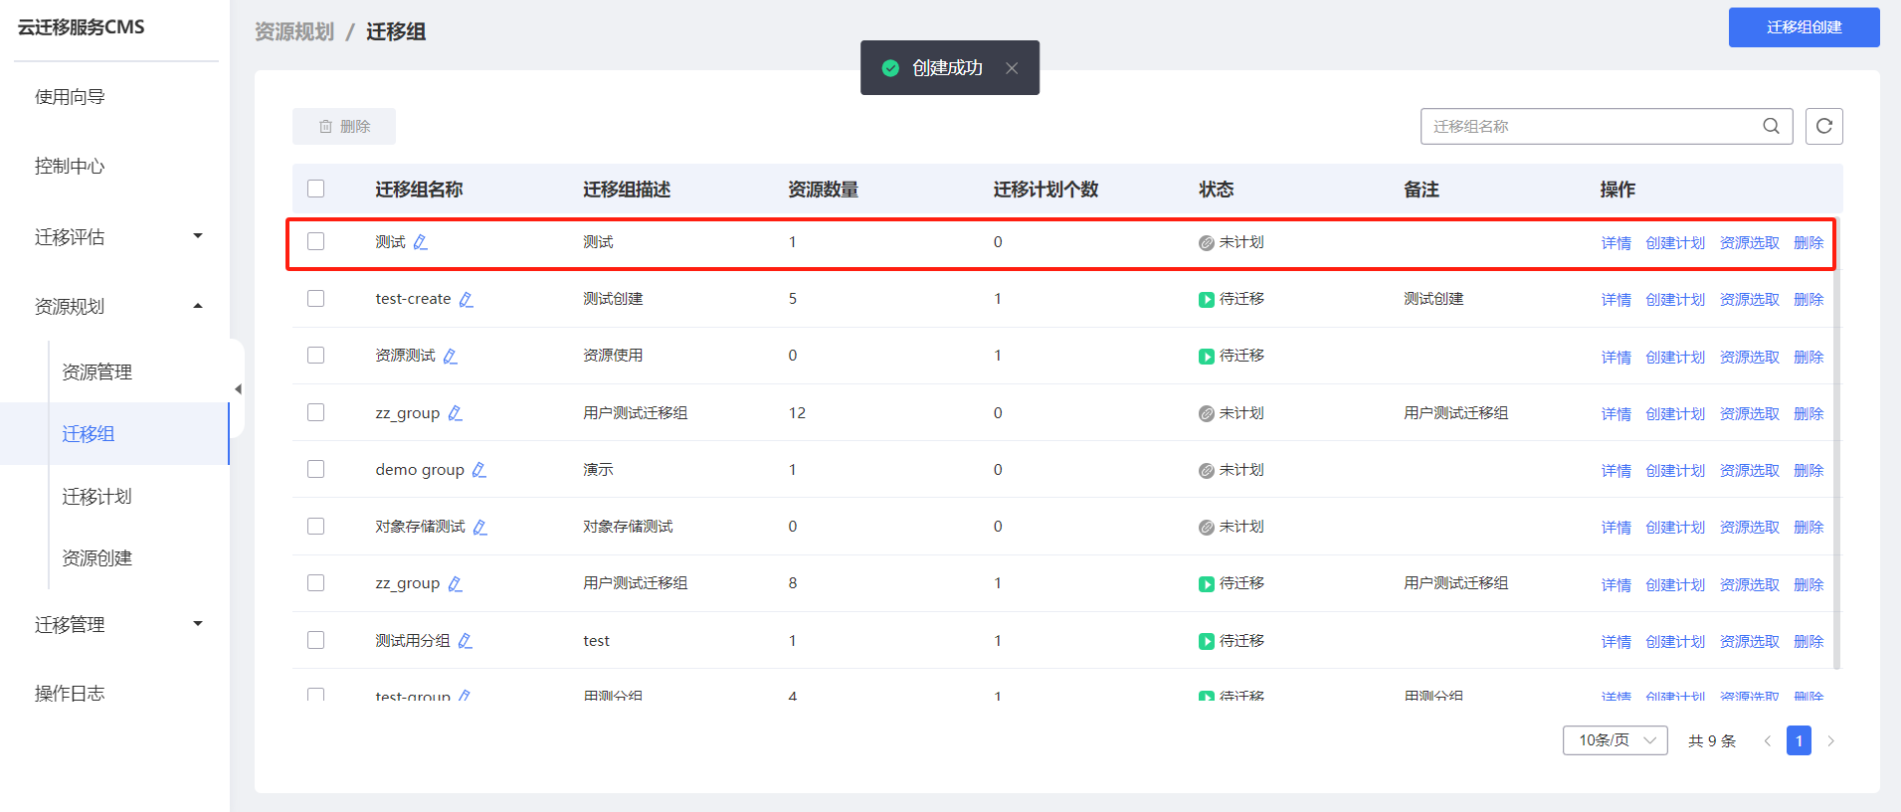This screenshot has height=812, width=1901.
Task: Go to 控制中心 from the sidebar
Action: [x=70, y=166]
